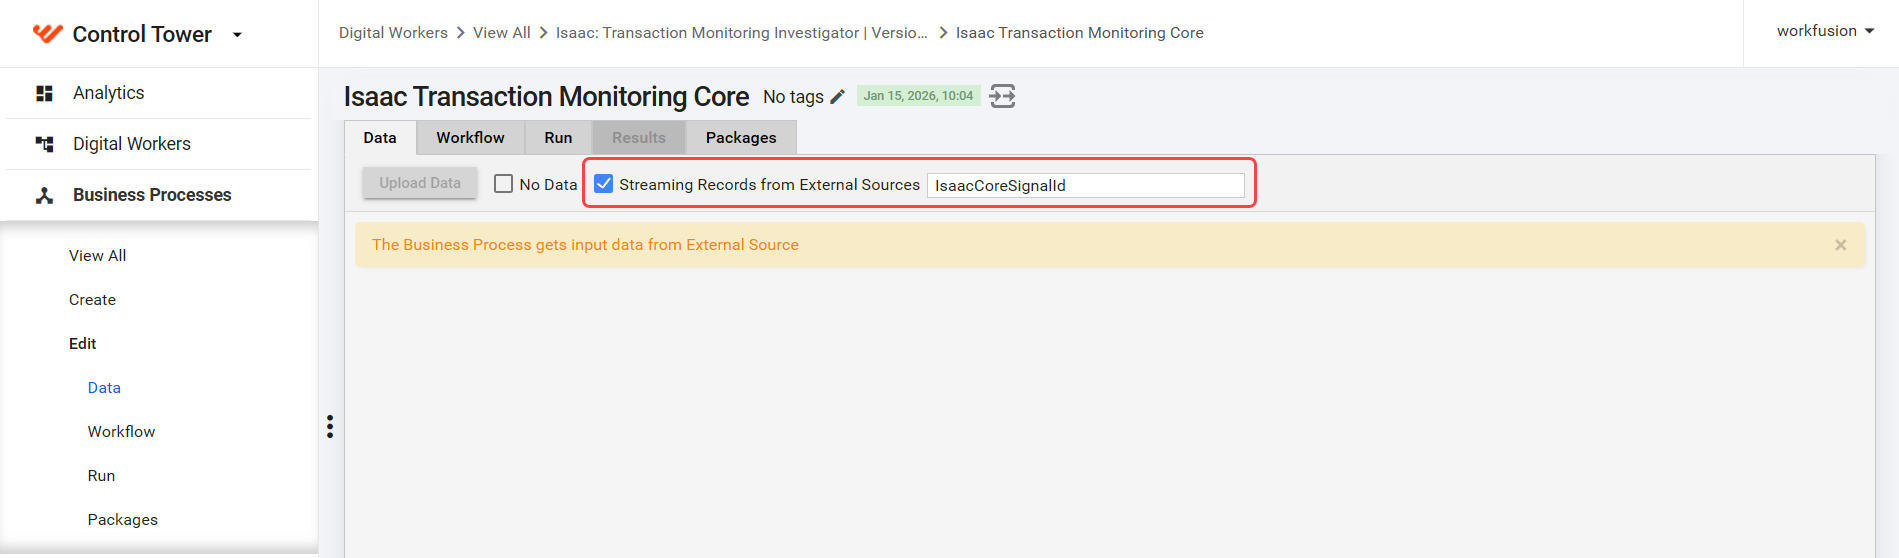Select Packages under Edit in sidebar
This screenshot has width=1899, height=558.
[x=123, y=520]
